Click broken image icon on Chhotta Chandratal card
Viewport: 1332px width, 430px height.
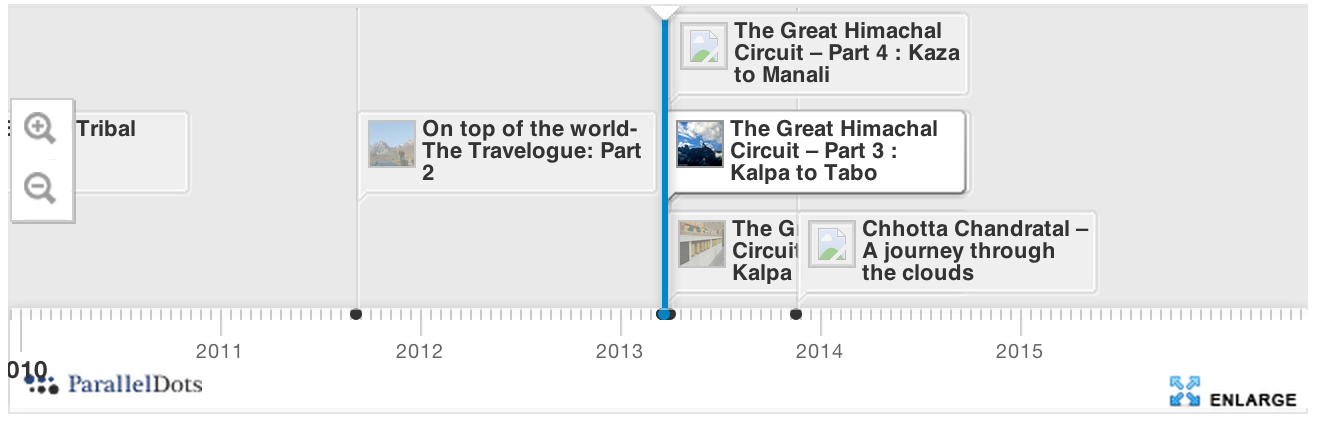click(832, 245)
